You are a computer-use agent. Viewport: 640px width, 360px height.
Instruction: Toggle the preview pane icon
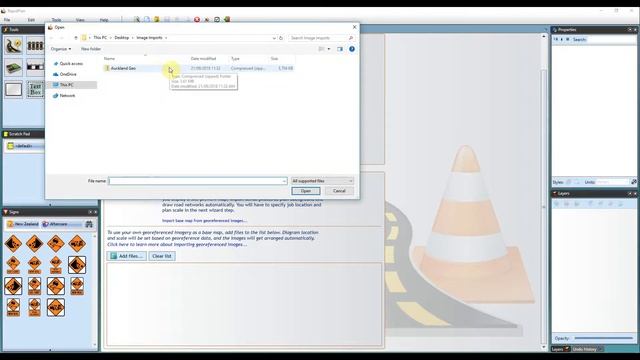(340, 49)
